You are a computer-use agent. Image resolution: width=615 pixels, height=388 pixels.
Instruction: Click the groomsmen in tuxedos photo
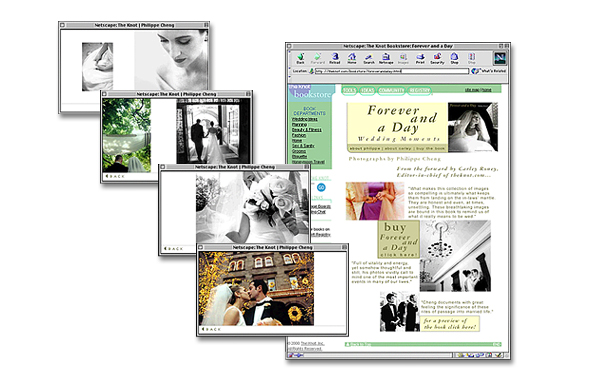[x=400, y=311]
